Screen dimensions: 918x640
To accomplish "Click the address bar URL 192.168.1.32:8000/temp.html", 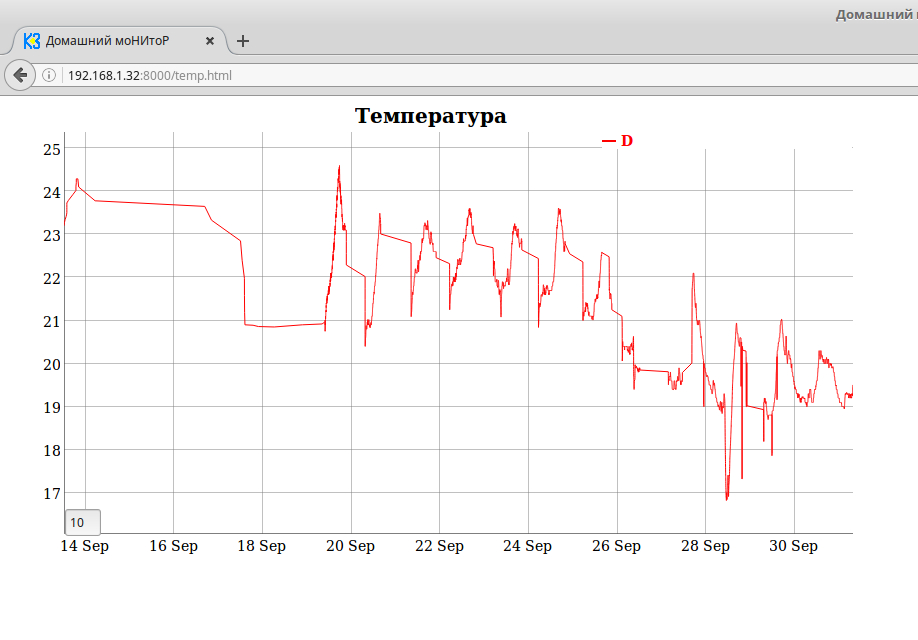I will (x=150, y=76).
